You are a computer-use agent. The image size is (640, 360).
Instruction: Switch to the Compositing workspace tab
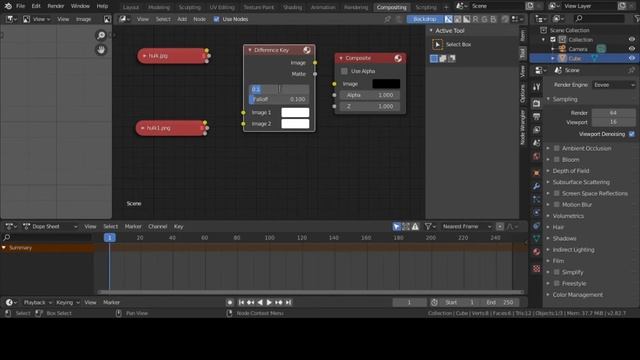coord(391,7)
